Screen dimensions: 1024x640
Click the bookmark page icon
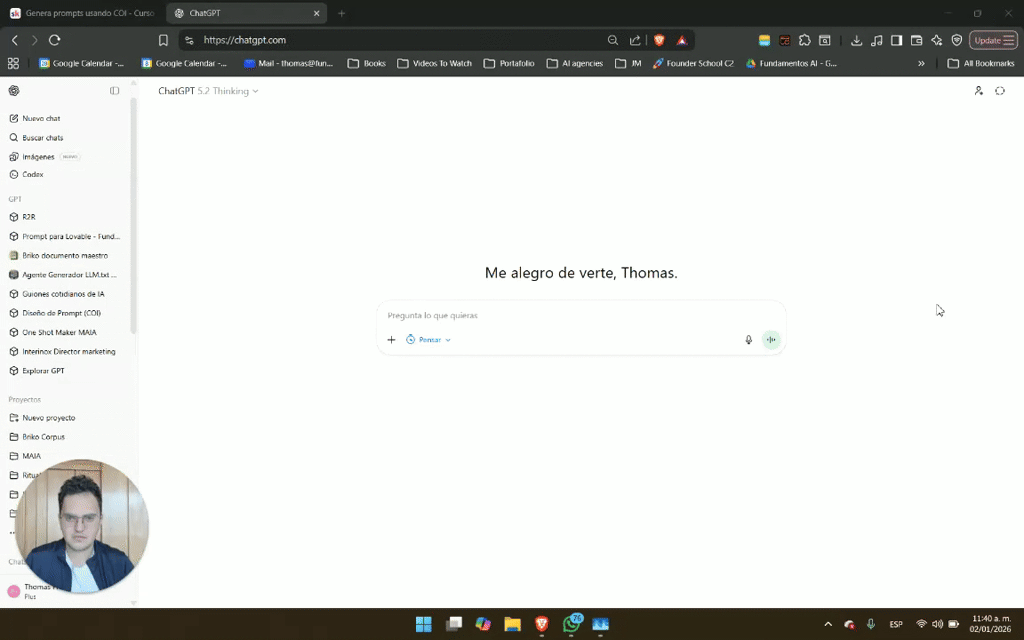tap(163, 40)
